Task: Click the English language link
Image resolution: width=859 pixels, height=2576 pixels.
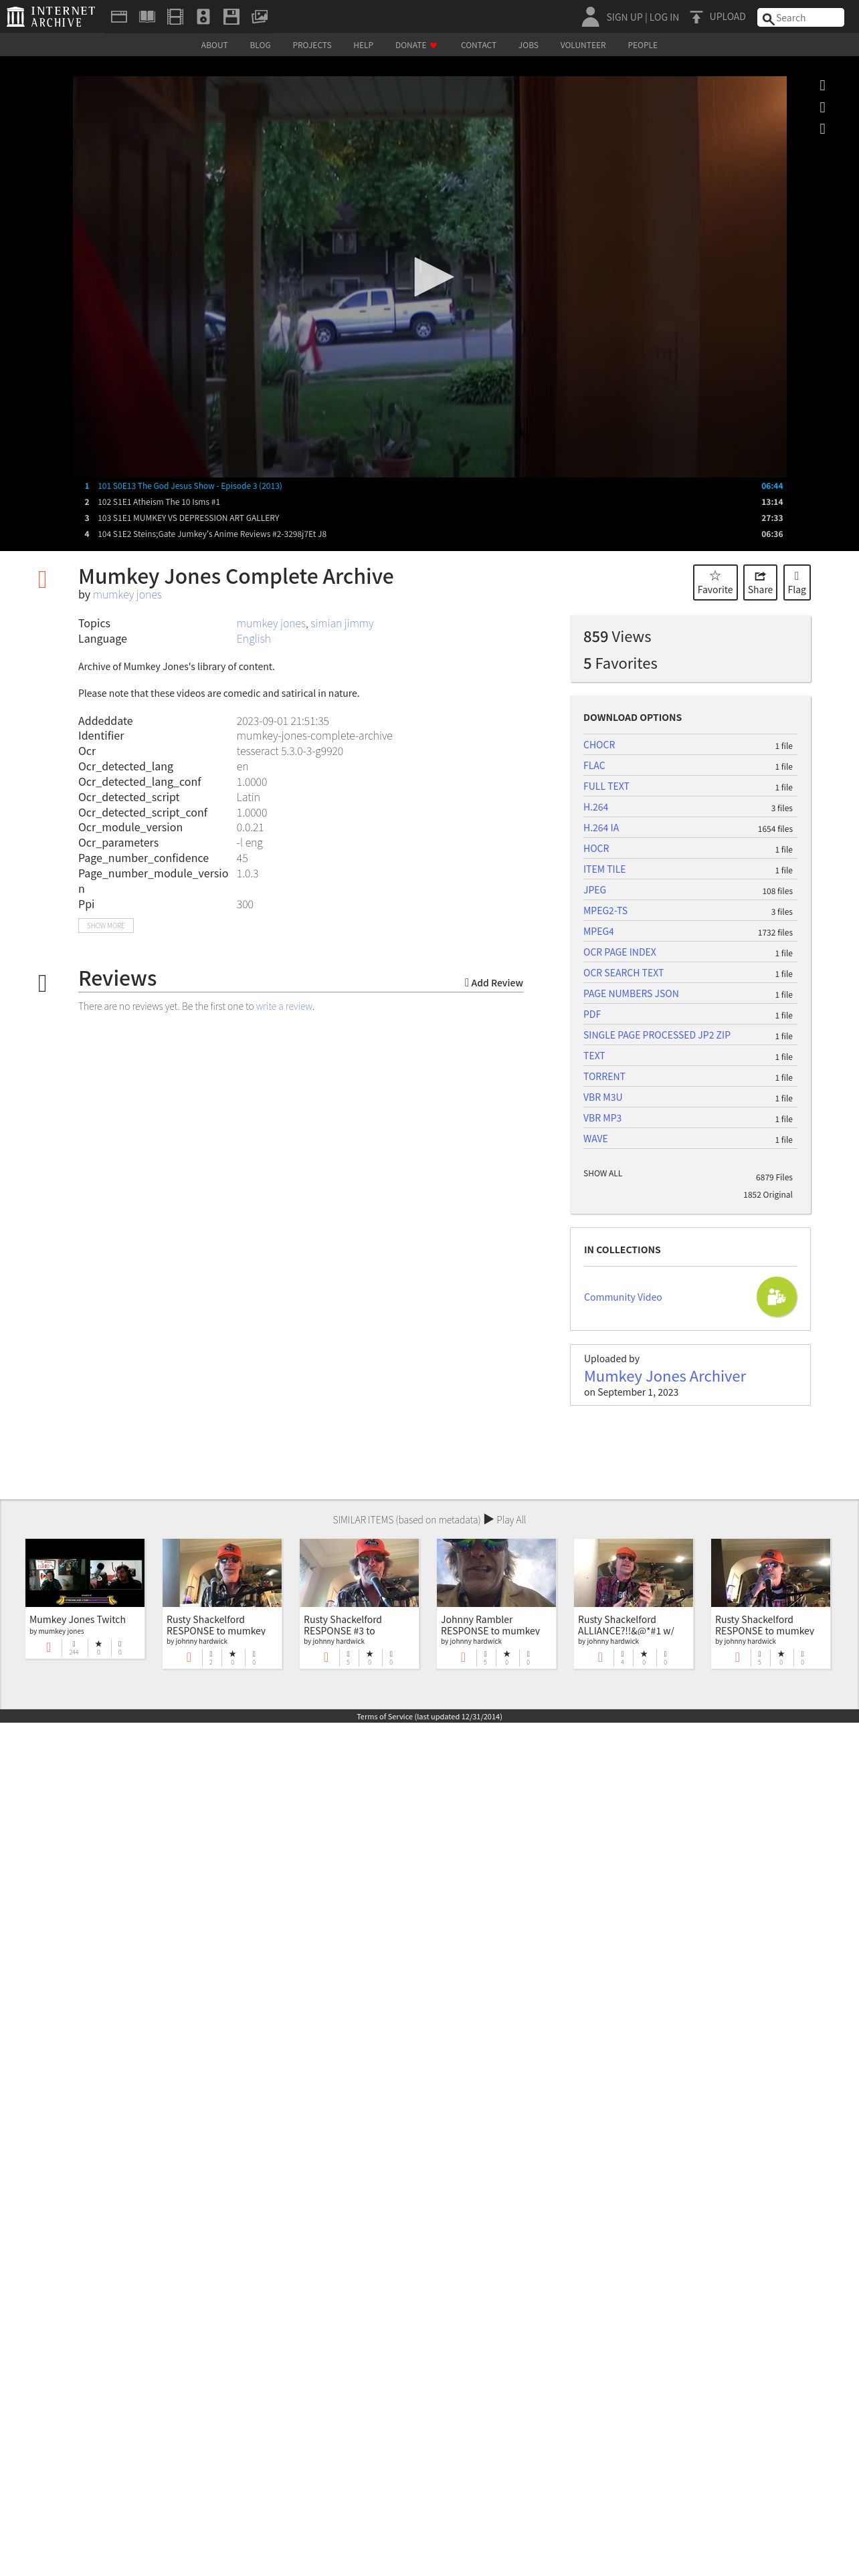Action: click(253, 638)
